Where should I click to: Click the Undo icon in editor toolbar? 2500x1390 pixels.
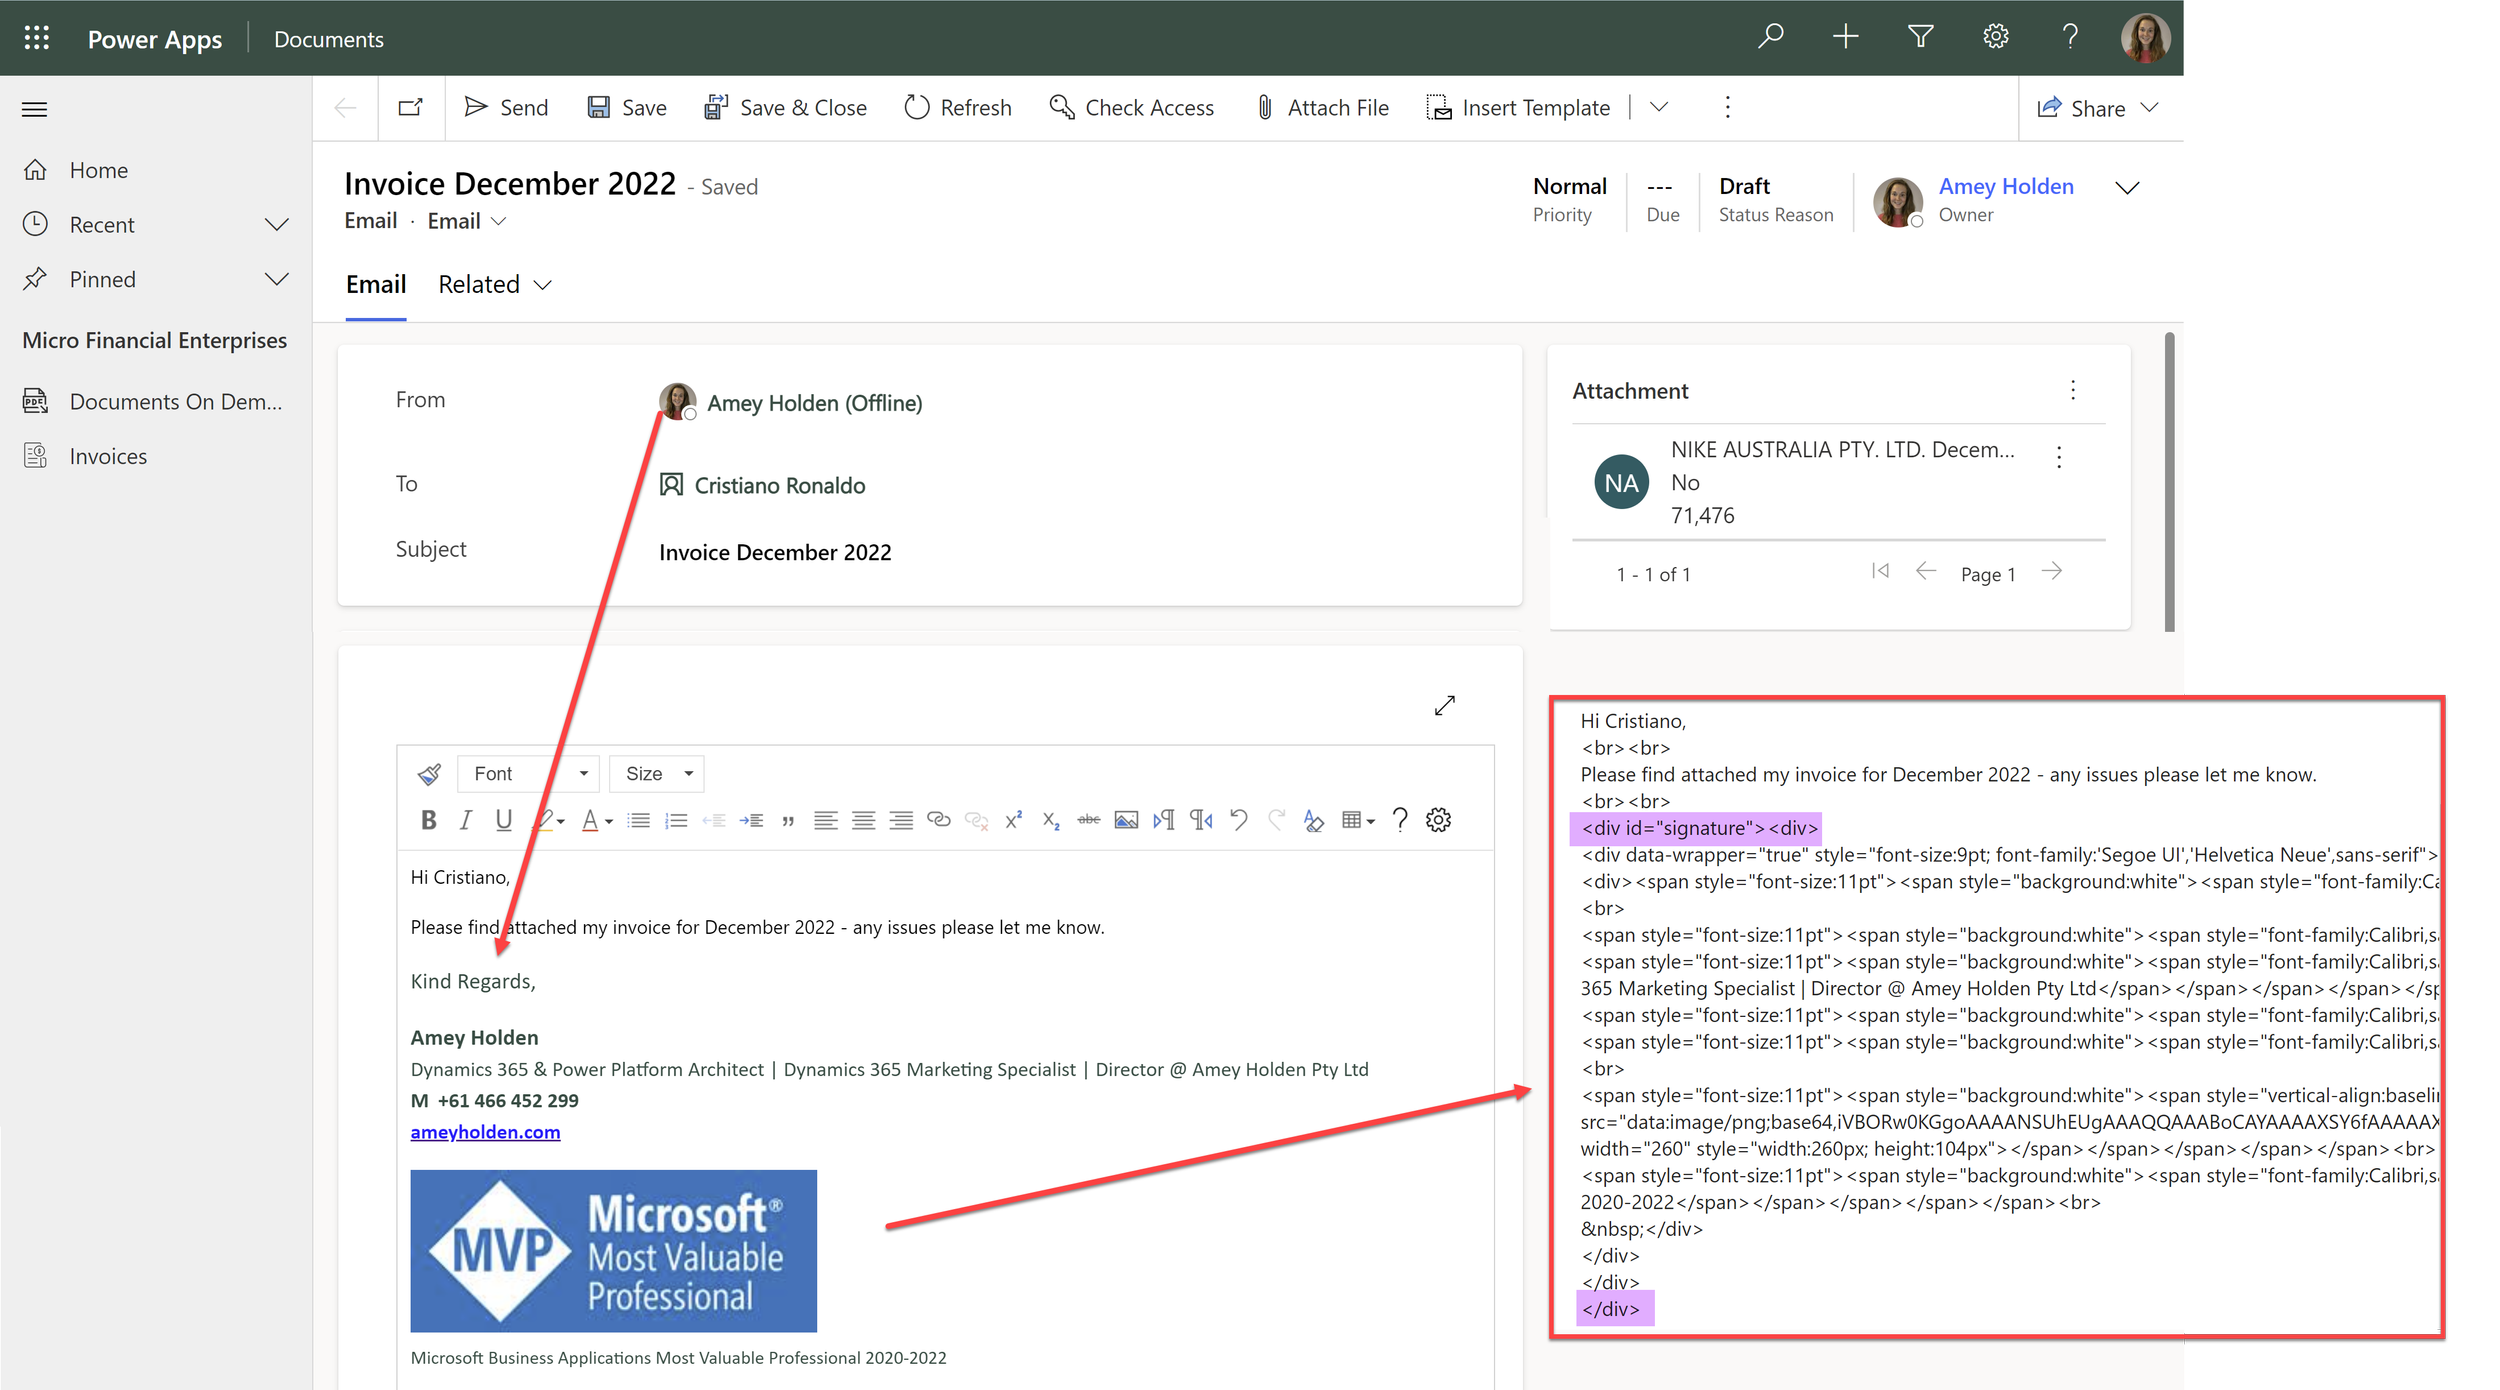1239,820
